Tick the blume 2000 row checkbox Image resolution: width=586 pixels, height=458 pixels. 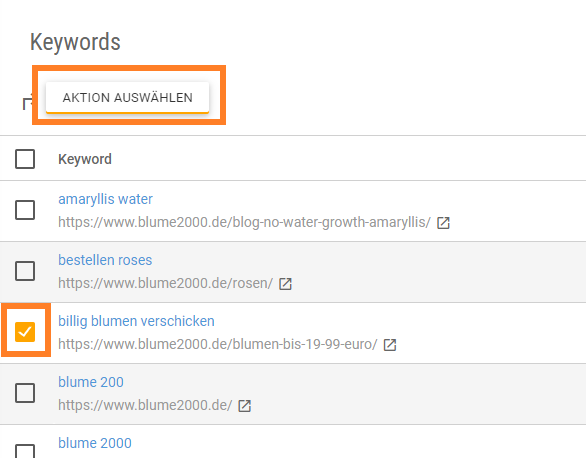click(25, 451)
